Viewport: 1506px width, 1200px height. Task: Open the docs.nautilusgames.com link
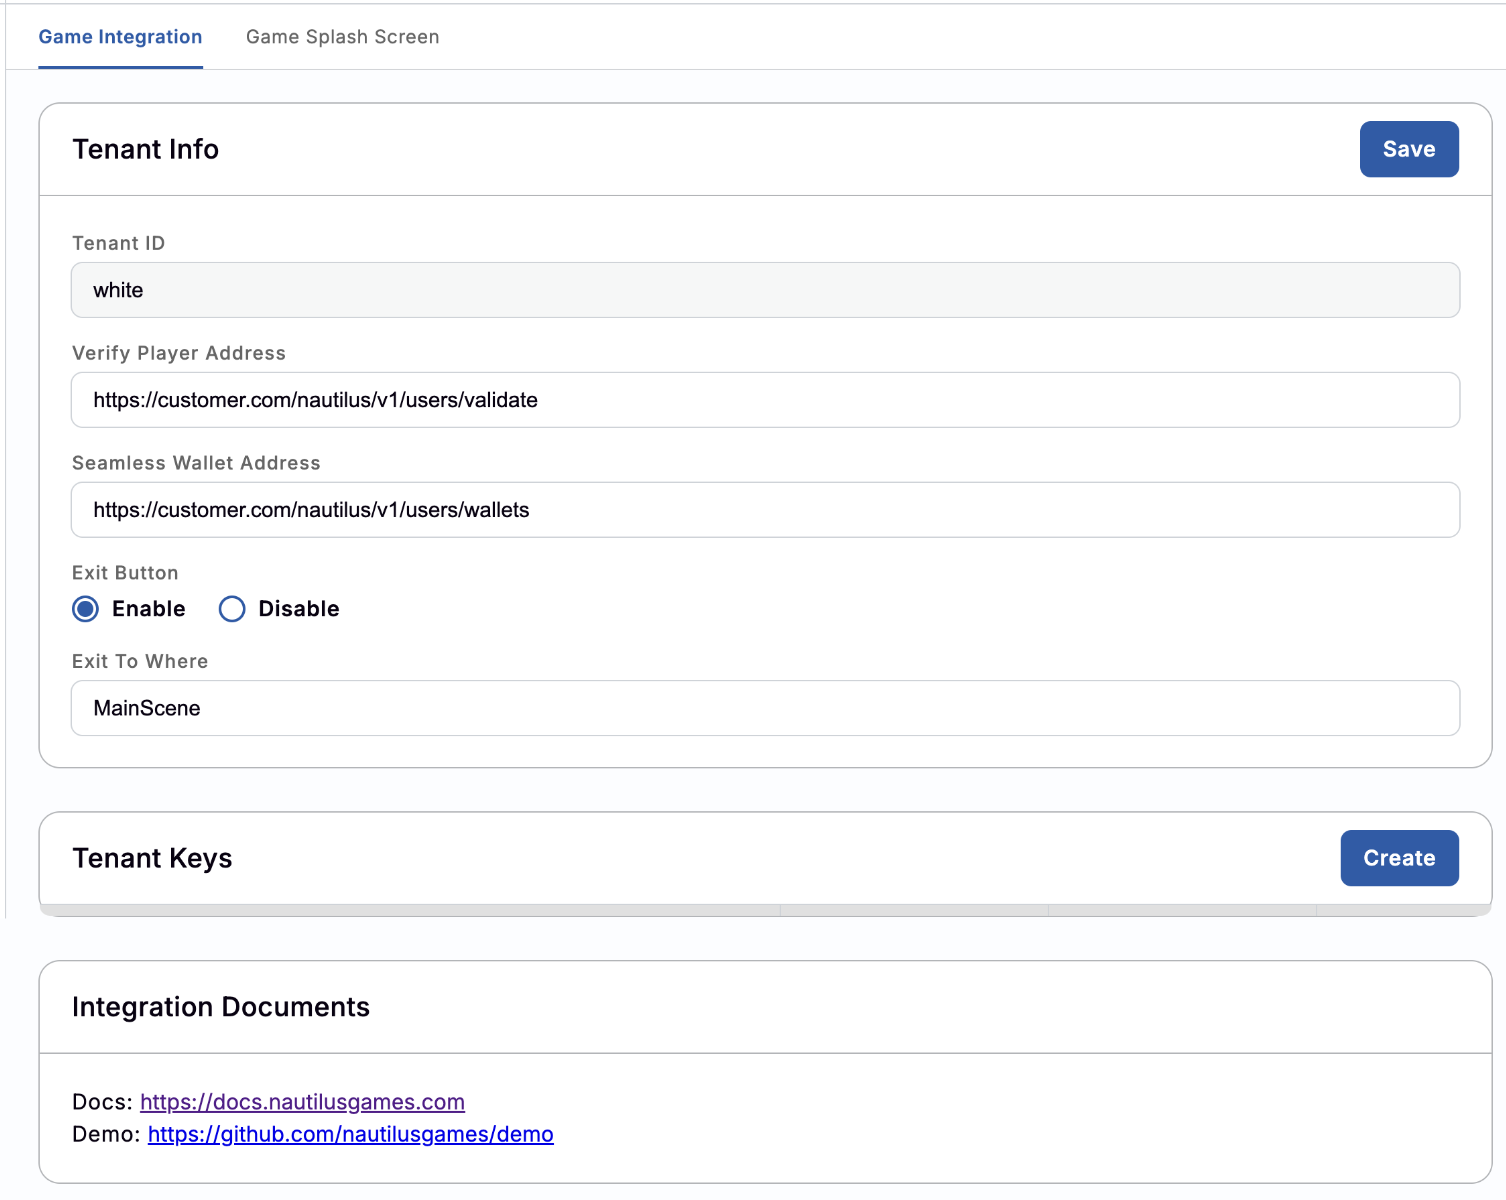(x=302, y=1102)
